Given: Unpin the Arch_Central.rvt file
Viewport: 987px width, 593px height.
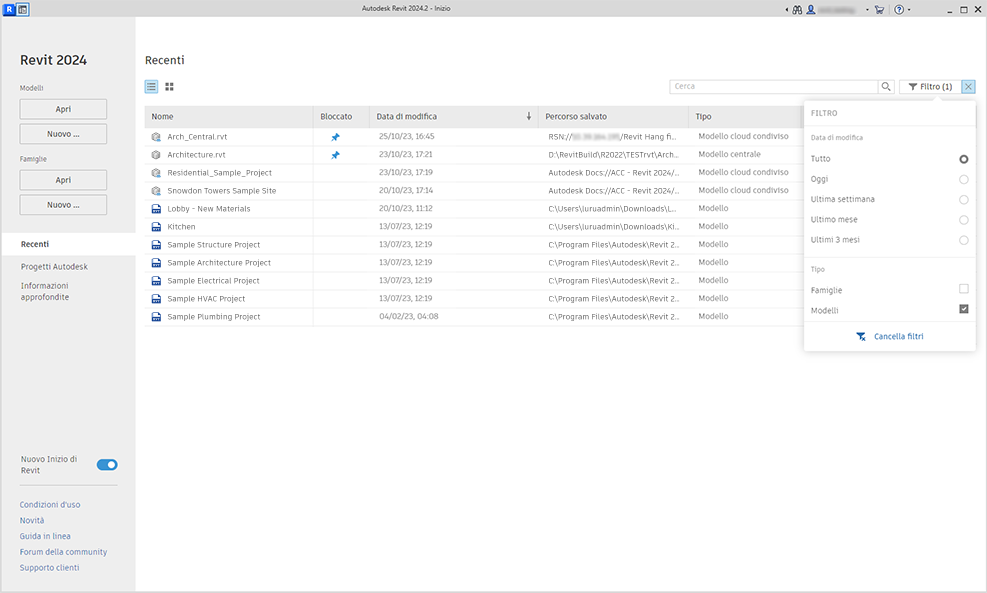Looking at the screenshot, I should coord(336,137).
